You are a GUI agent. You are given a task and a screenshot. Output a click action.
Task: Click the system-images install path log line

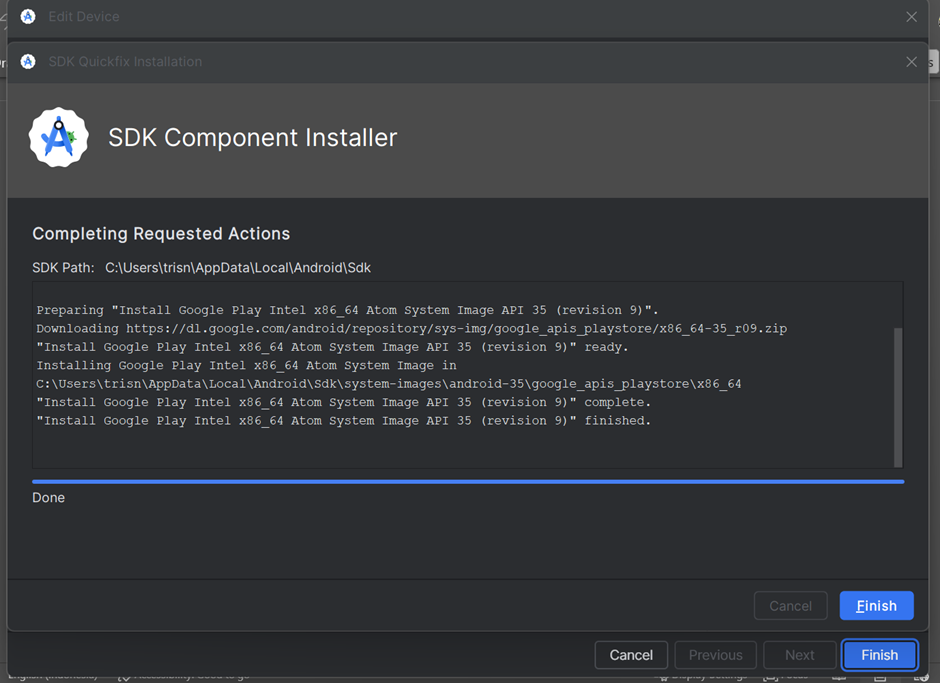(x=389, y=384)
